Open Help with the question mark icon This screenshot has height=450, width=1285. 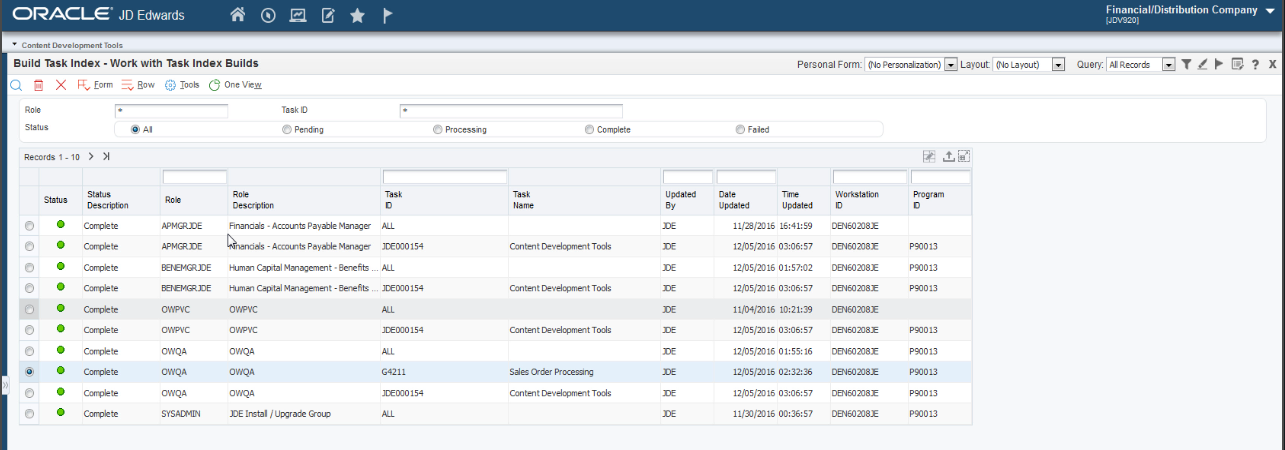pyautogui.click(x=1255, y=64)
